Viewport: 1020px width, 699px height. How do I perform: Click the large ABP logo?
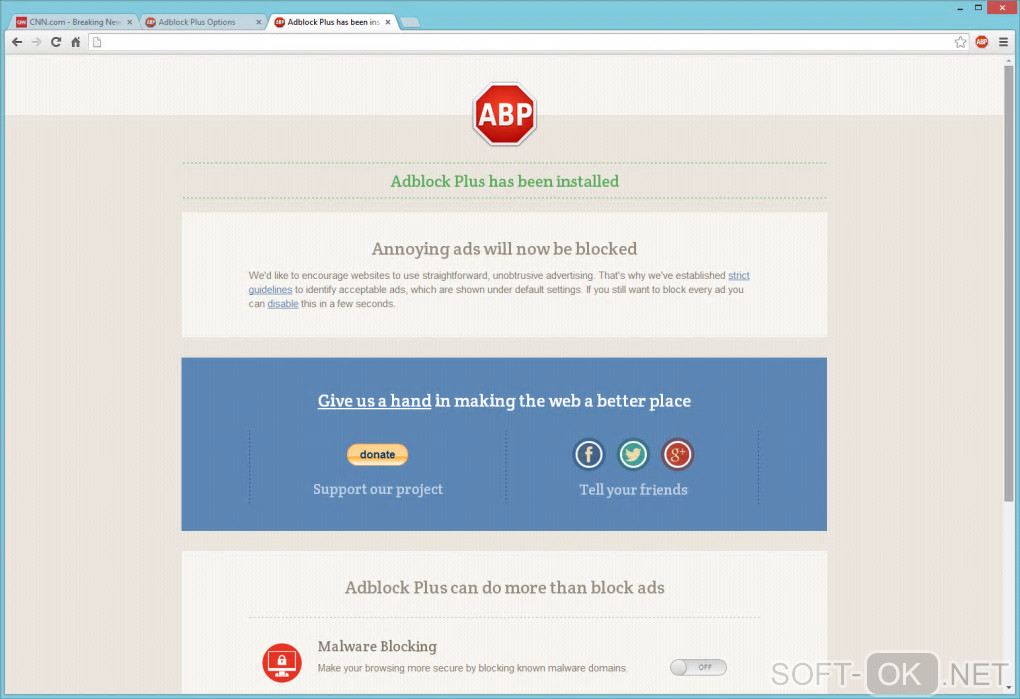click(504, 114)
